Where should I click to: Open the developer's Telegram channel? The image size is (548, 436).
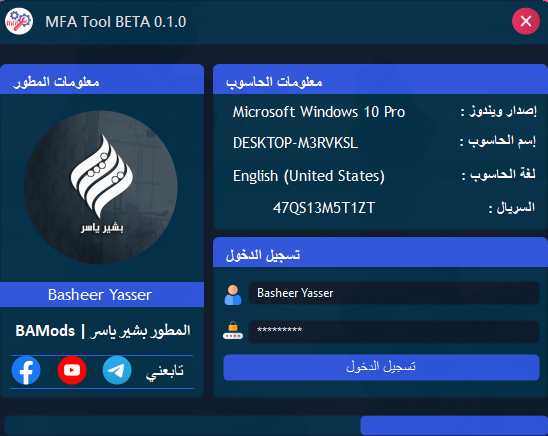click(x=117, y=370)
